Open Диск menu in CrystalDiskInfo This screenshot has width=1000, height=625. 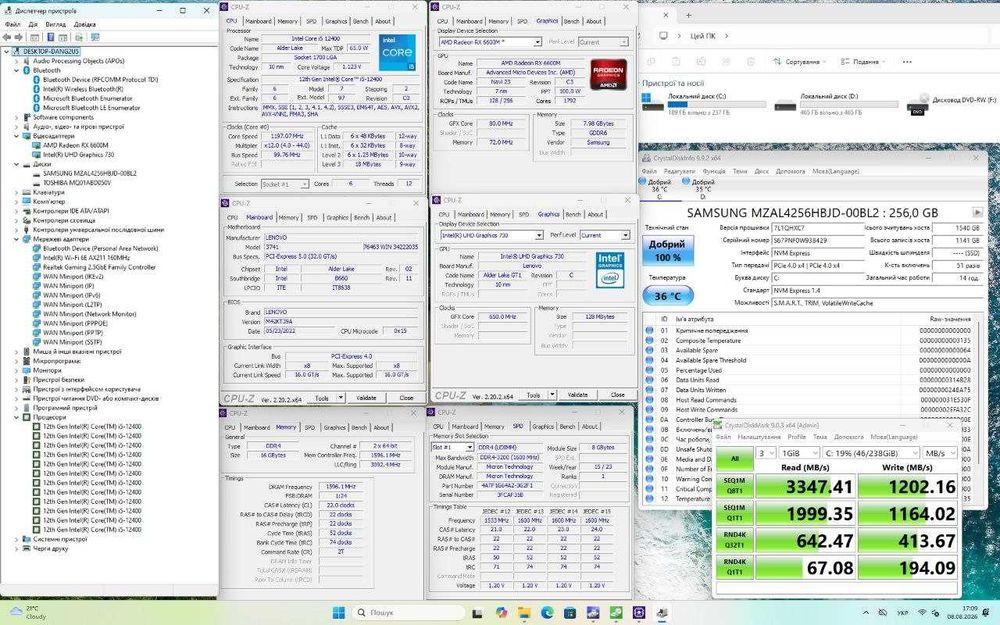(761, 172)
